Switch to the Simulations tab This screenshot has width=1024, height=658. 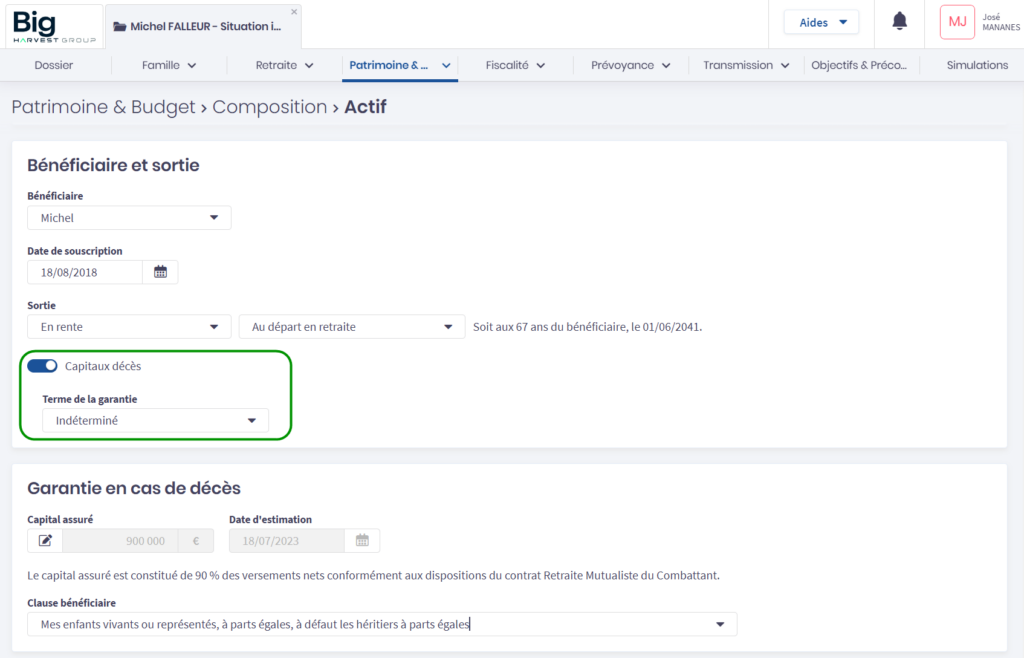point(977,65)
